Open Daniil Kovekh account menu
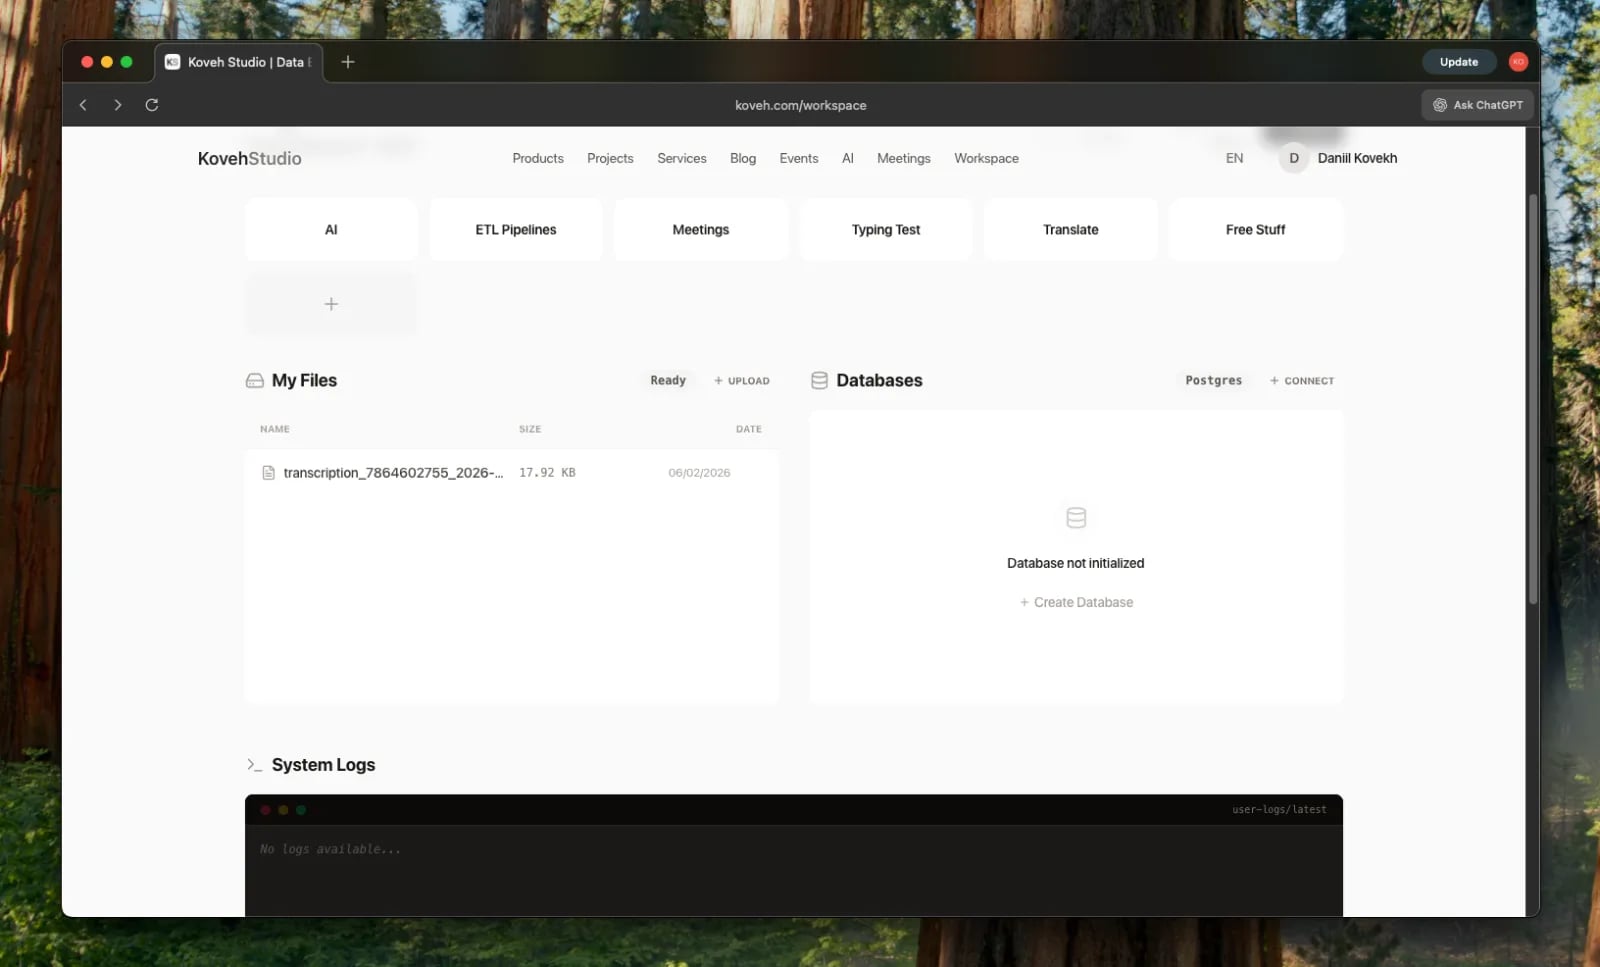1600x967 pixels. tap(1357, 159)
